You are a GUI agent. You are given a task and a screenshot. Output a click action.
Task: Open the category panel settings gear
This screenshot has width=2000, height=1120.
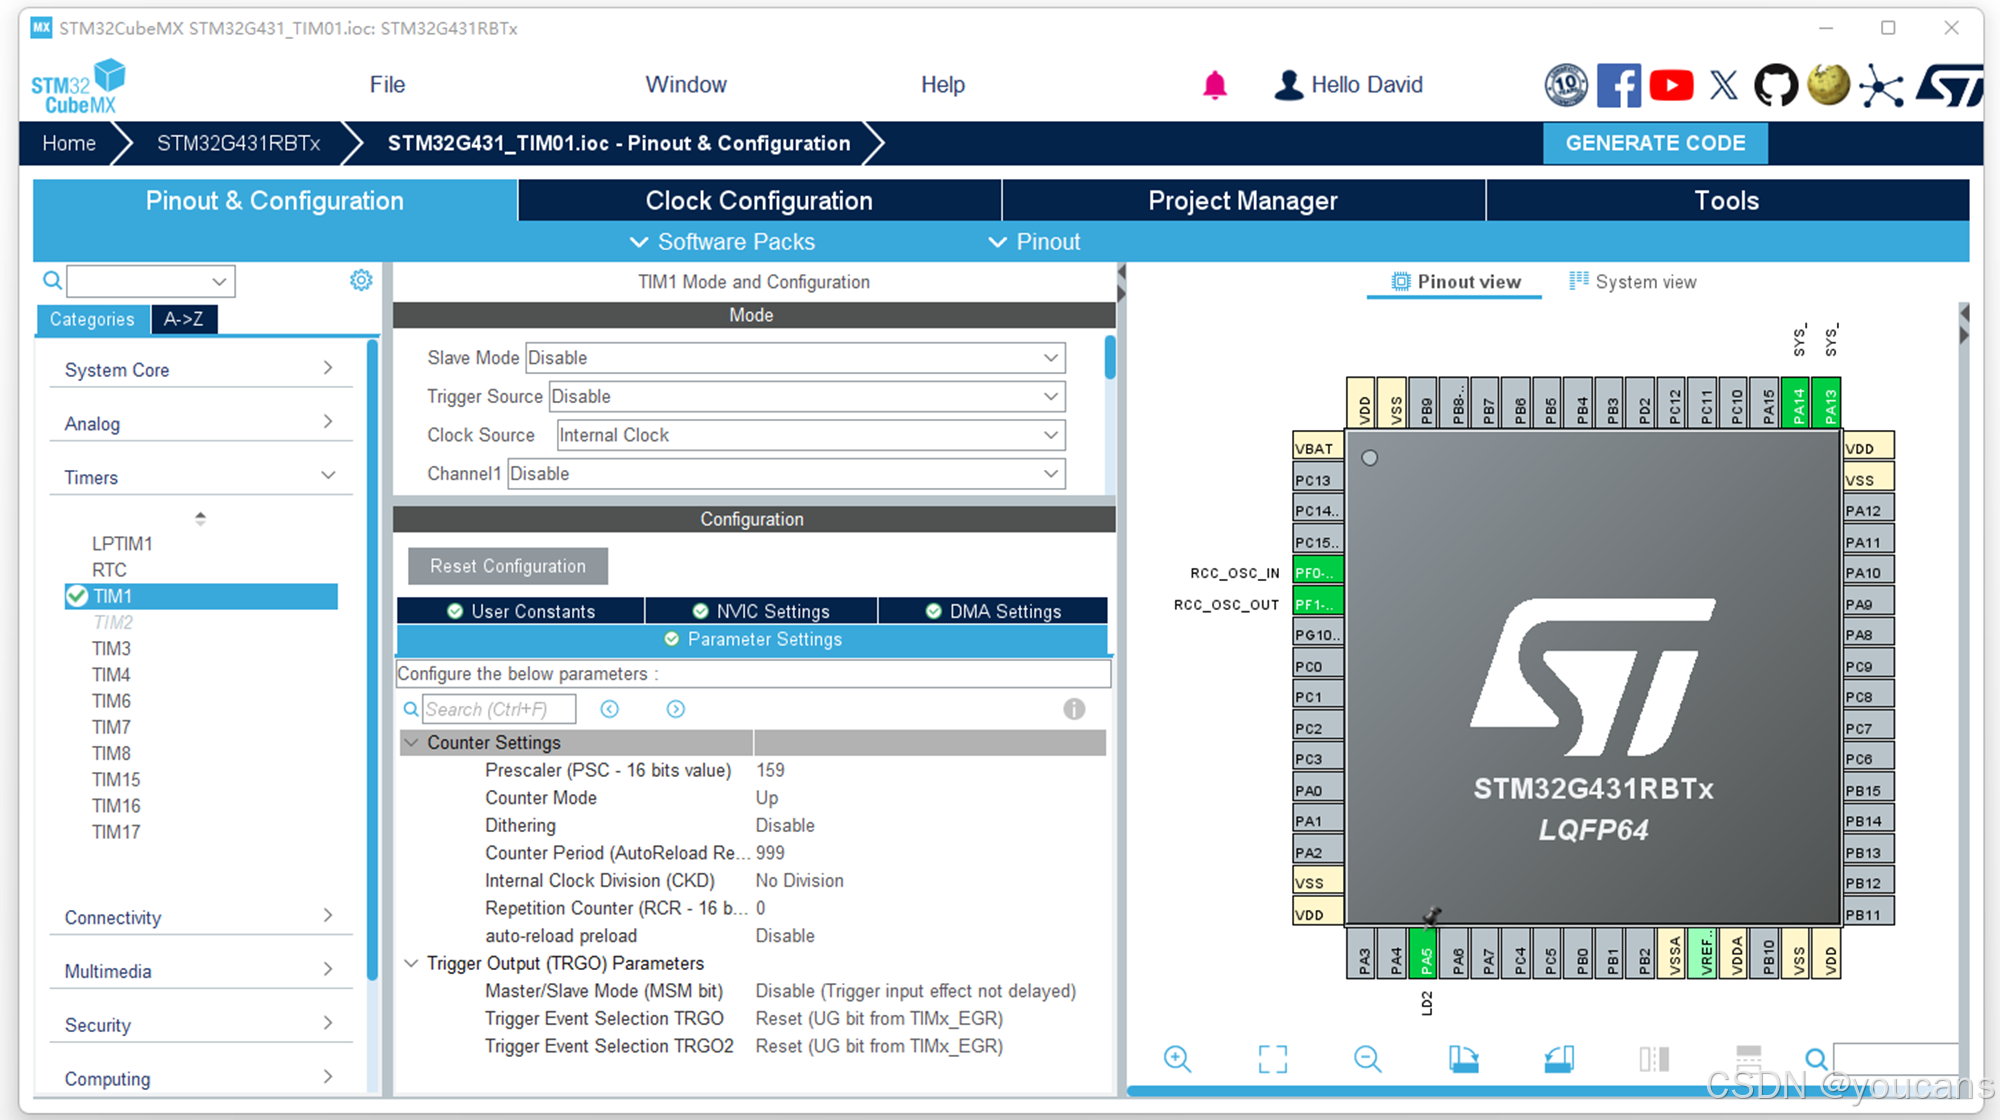361,280
